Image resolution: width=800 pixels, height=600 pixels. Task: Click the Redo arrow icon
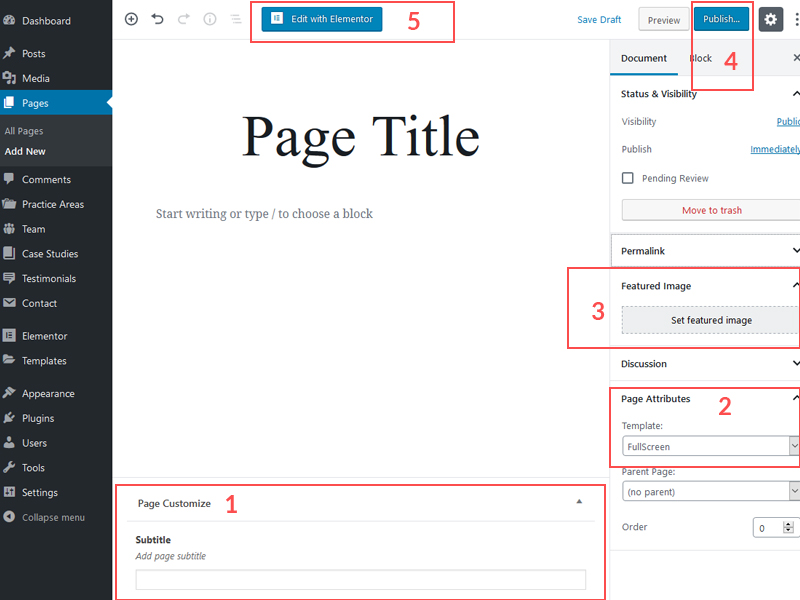click(183, 19)
